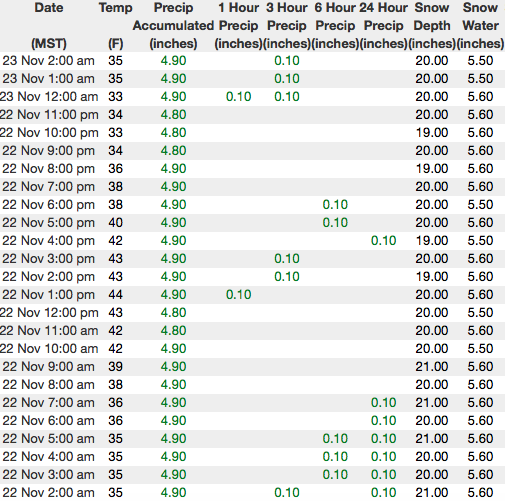Select the 22 Nov 12:00 pm date cell
This screenshot has width=505, height=501.
tap(49, 313)
